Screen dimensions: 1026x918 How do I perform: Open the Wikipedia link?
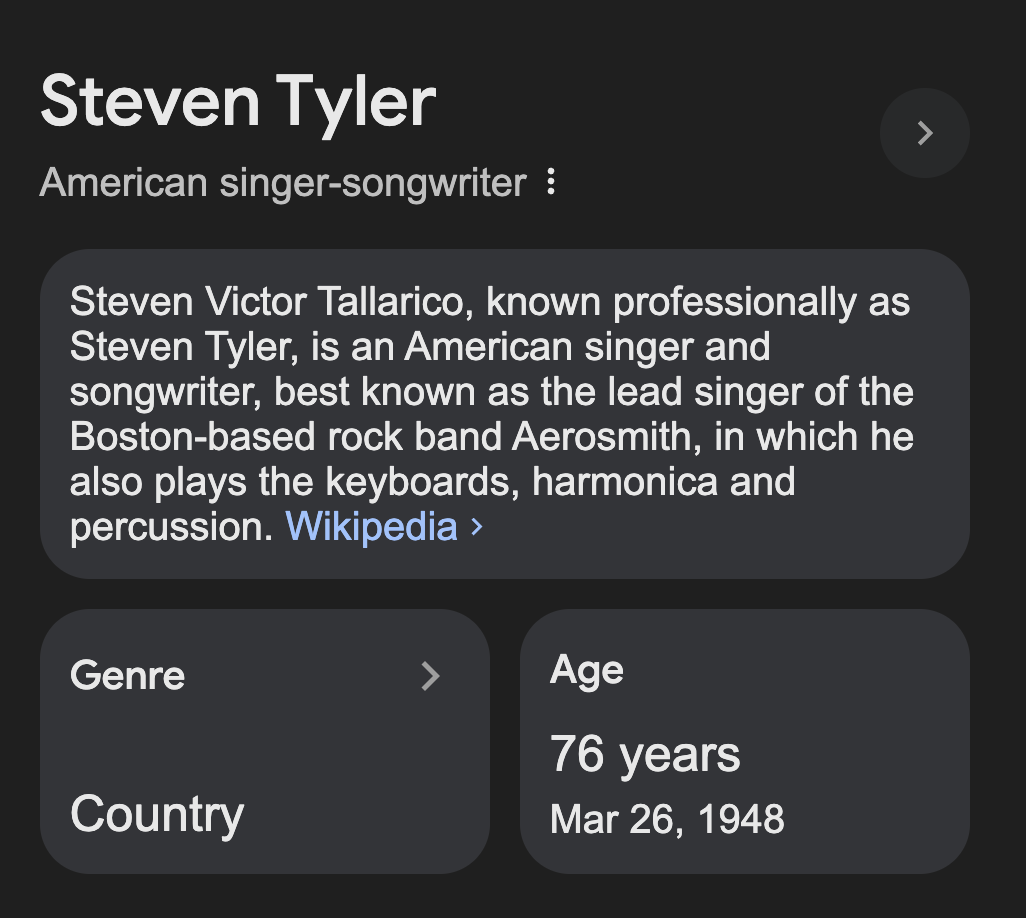pos(371,526)
